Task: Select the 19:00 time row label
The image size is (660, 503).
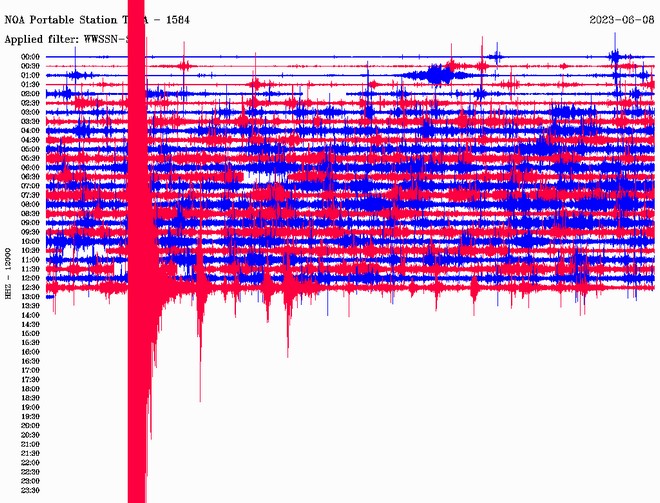Action: (x=30, y=408)
